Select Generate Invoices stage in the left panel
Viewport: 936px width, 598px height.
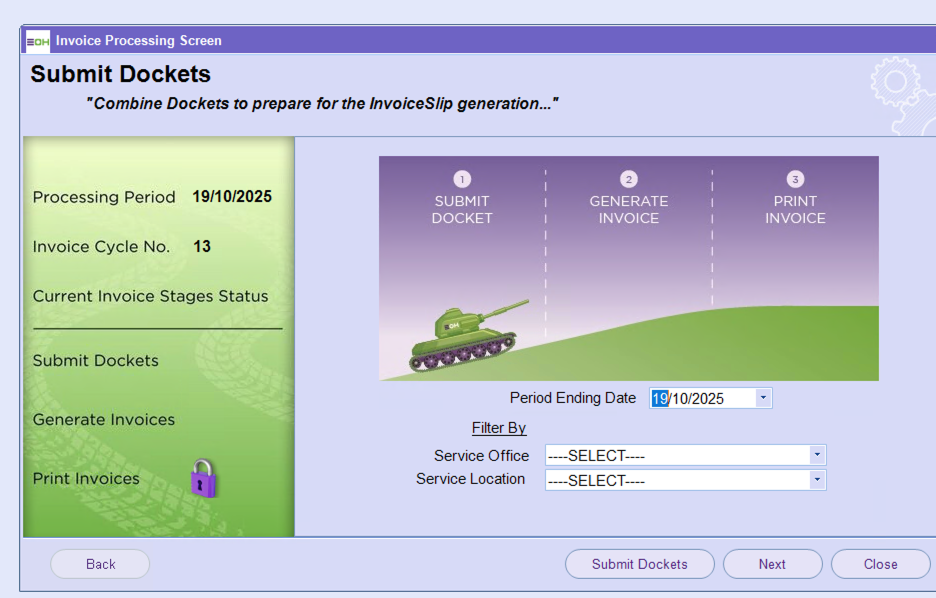click(104, 420)
